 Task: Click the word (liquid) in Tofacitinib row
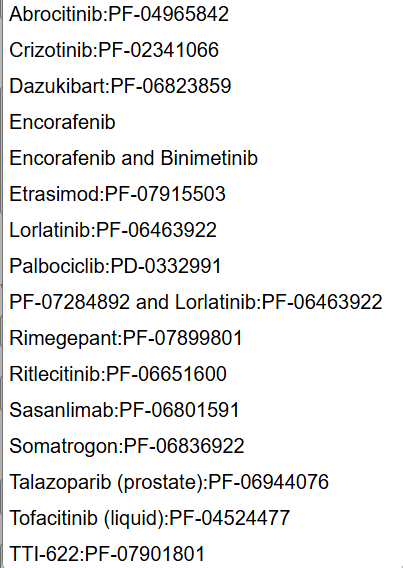135,518
